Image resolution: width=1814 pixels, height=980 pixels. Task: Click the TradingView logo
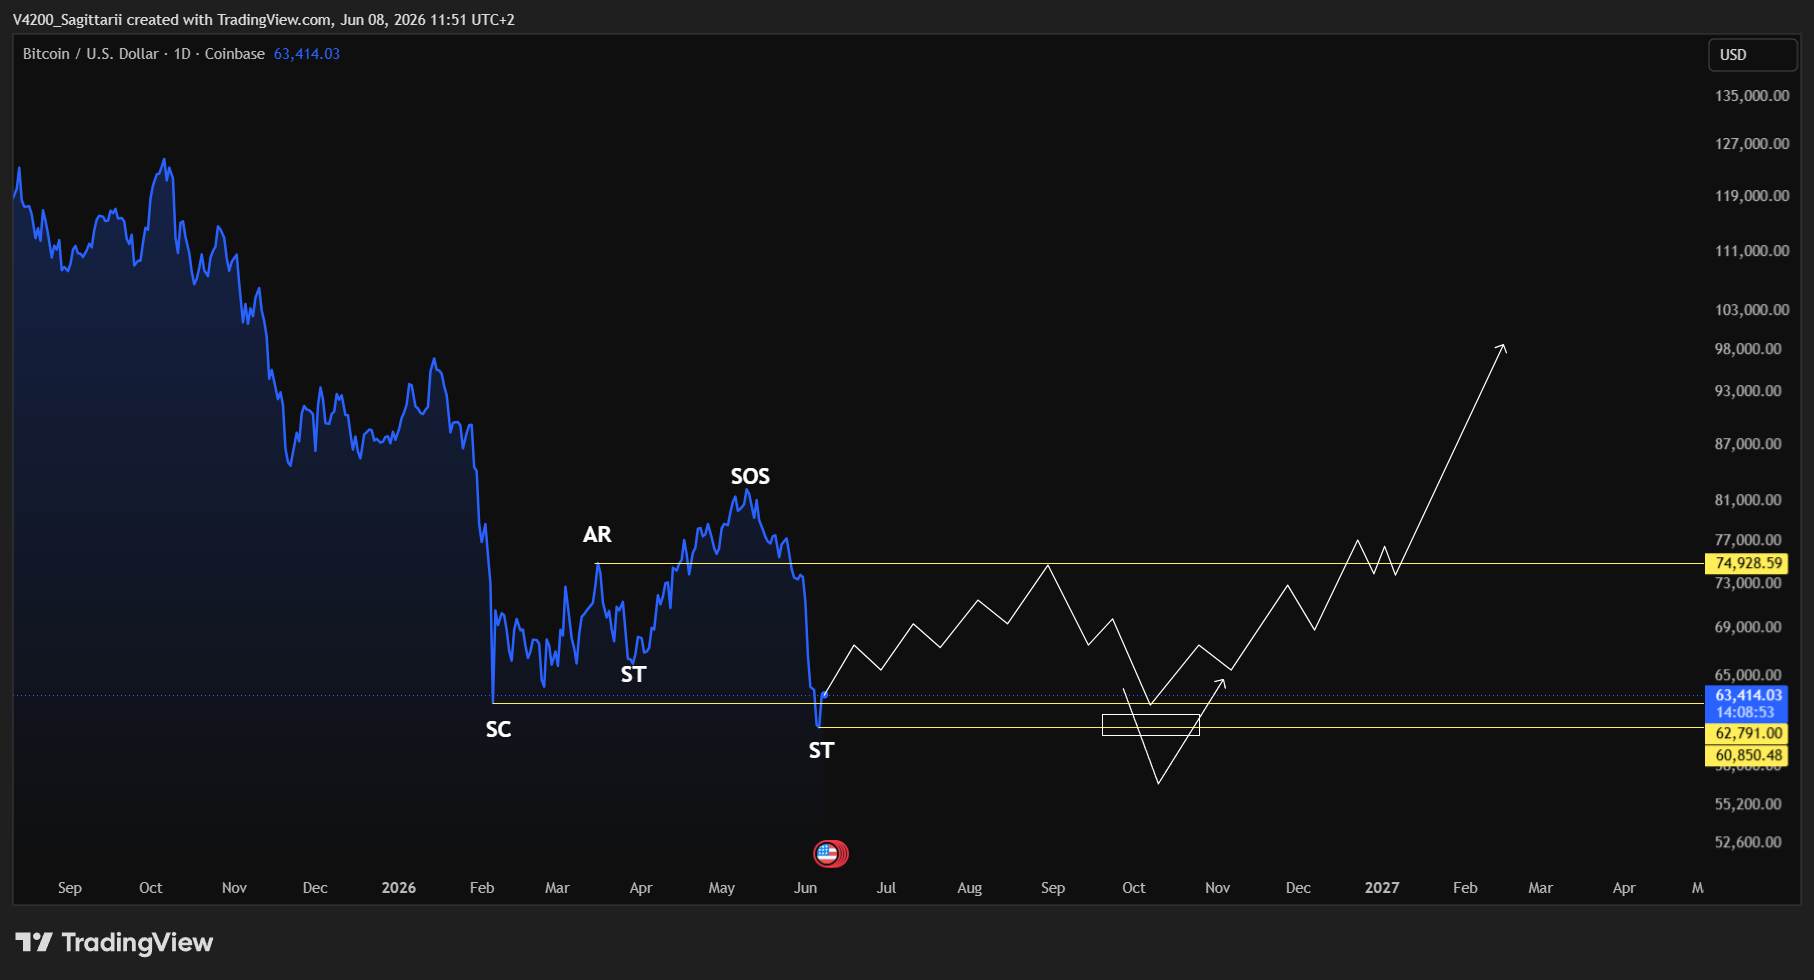click(x=114, y=942)
